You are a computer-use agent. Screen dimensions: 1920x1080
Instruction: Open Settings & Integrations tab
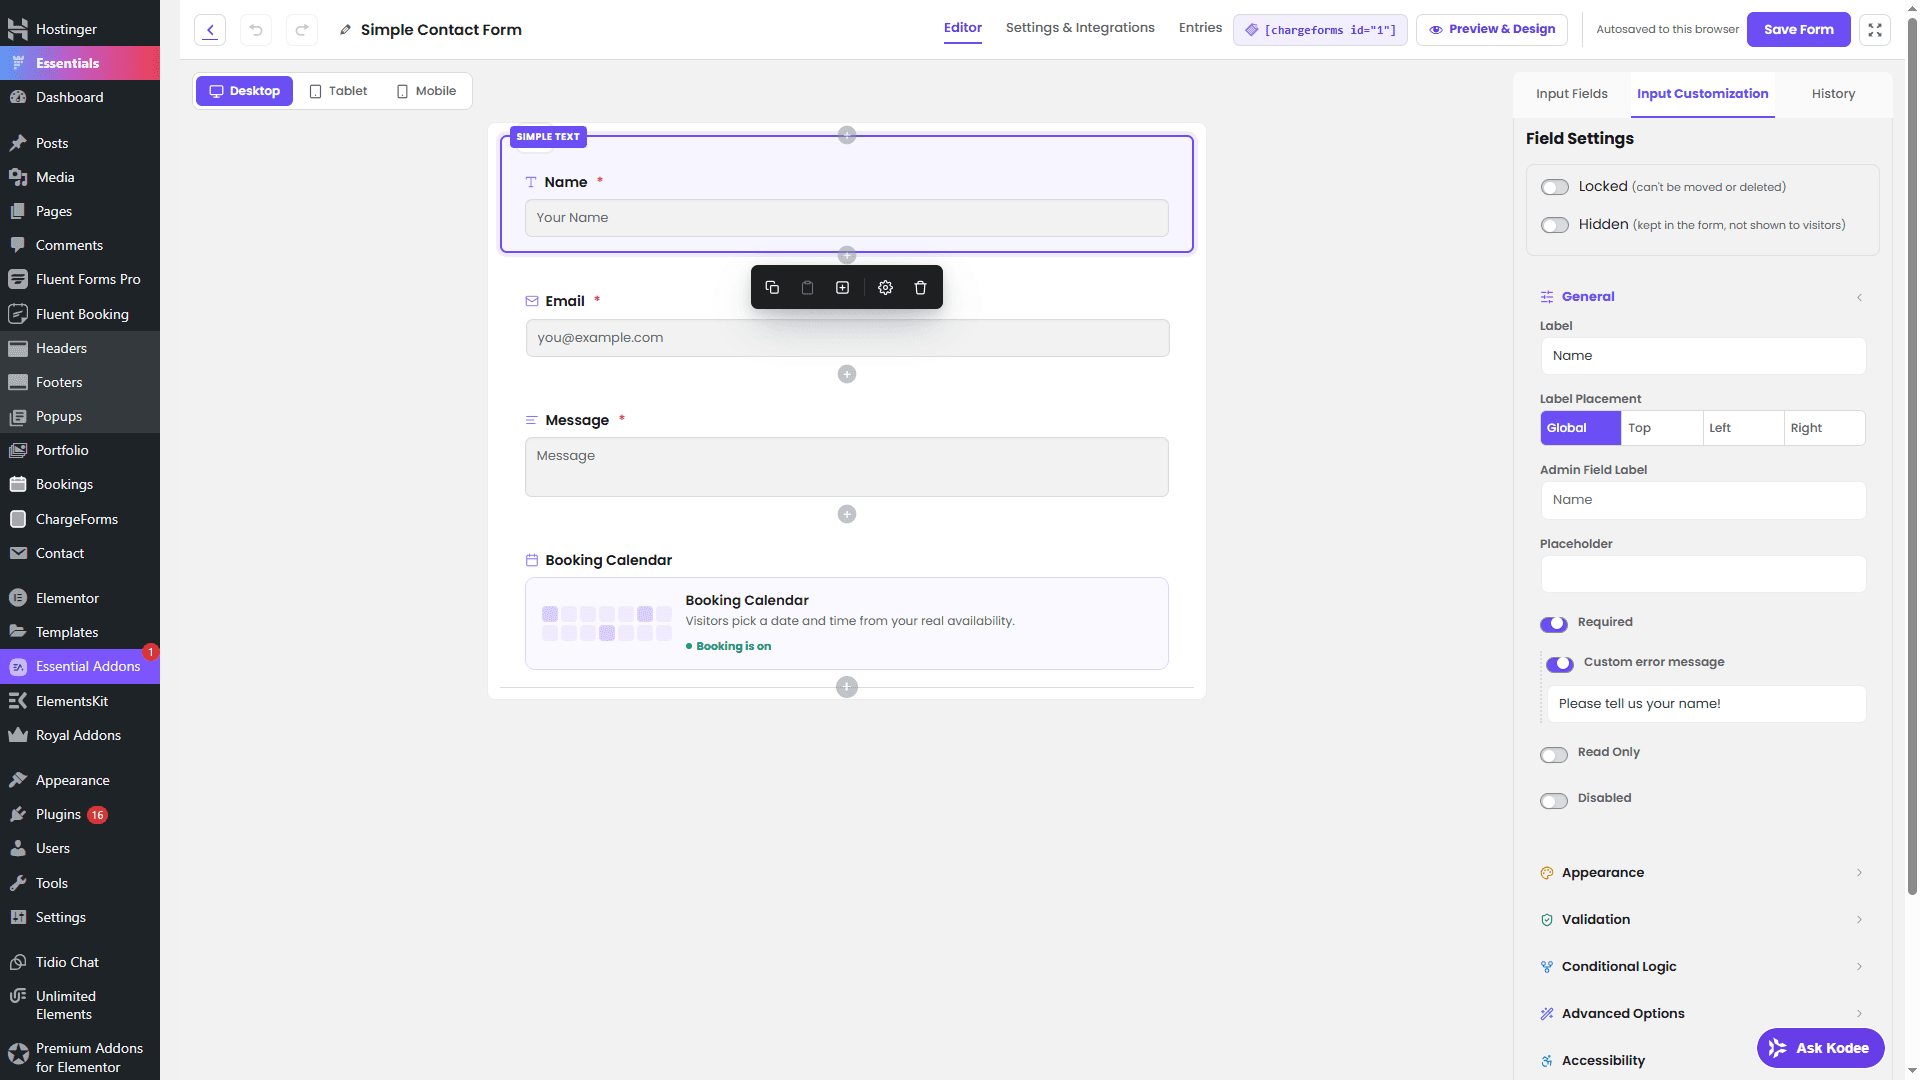(1080, 28)
